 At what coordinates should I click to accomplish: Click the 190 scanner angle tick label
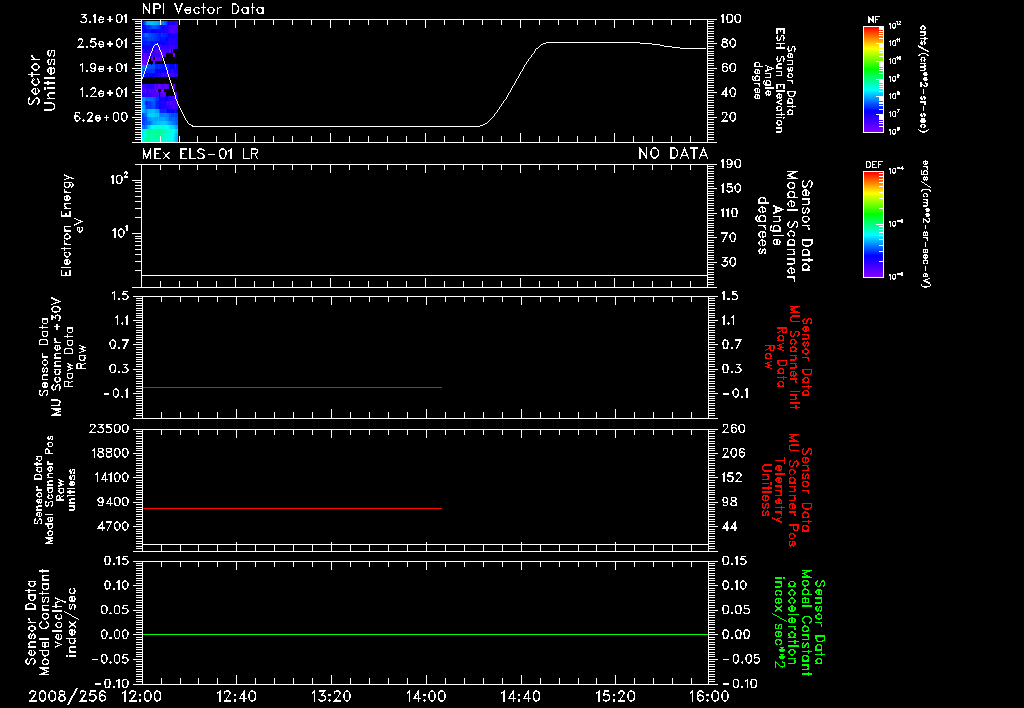pos(731,164)
